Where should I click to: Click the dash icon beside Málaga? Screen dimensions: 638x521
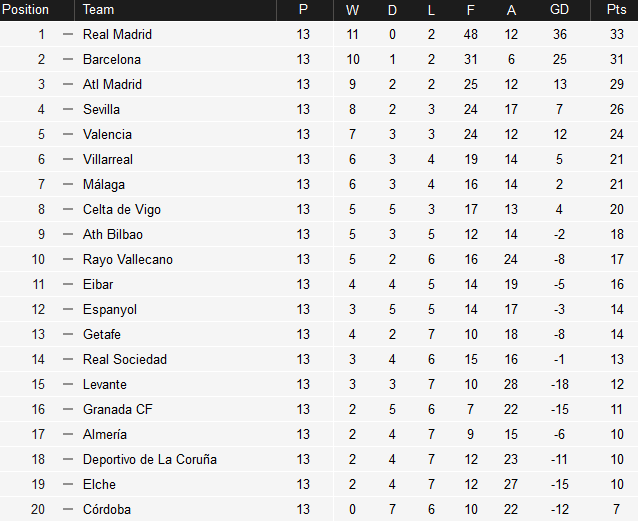pyautogui.click(x=68, y=184)
